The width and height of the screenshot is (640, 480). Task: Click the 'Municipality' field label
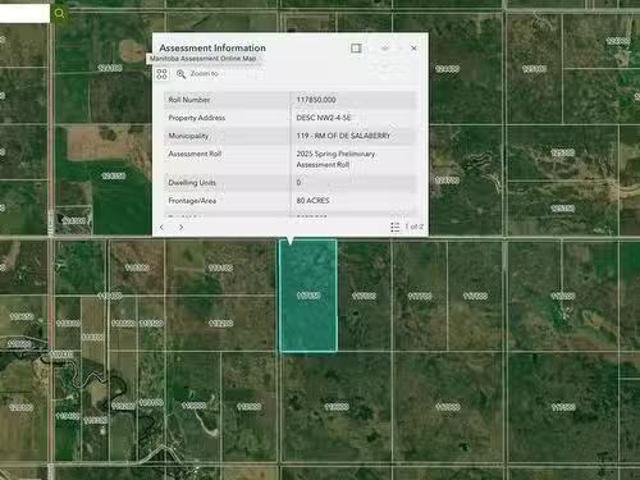pos(188,136)
